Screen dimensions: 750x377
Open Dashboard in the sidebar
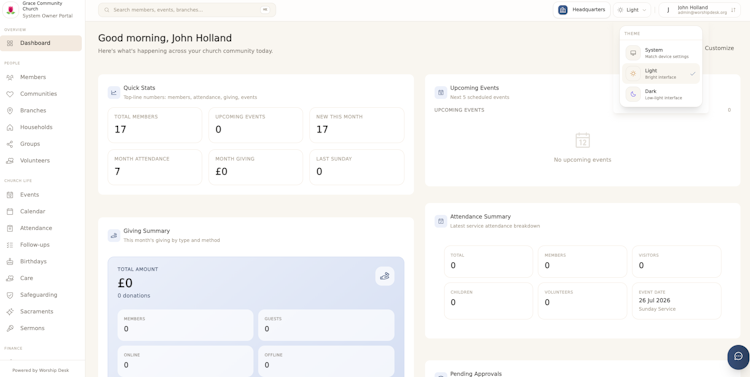pos(41,43)
